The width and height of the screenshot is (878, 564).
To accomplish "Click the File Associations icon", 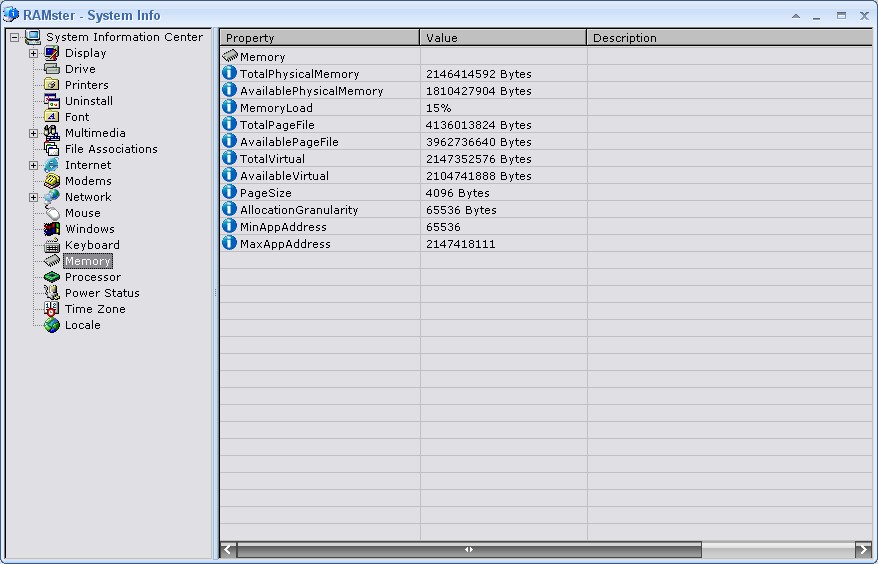I will 52,149.
